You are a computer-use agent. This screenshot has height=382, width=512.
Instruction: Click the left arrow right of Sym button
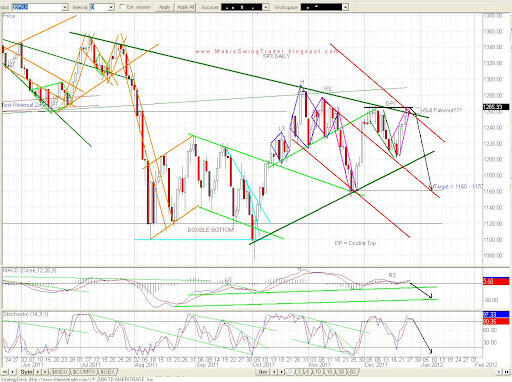(38, 372)
